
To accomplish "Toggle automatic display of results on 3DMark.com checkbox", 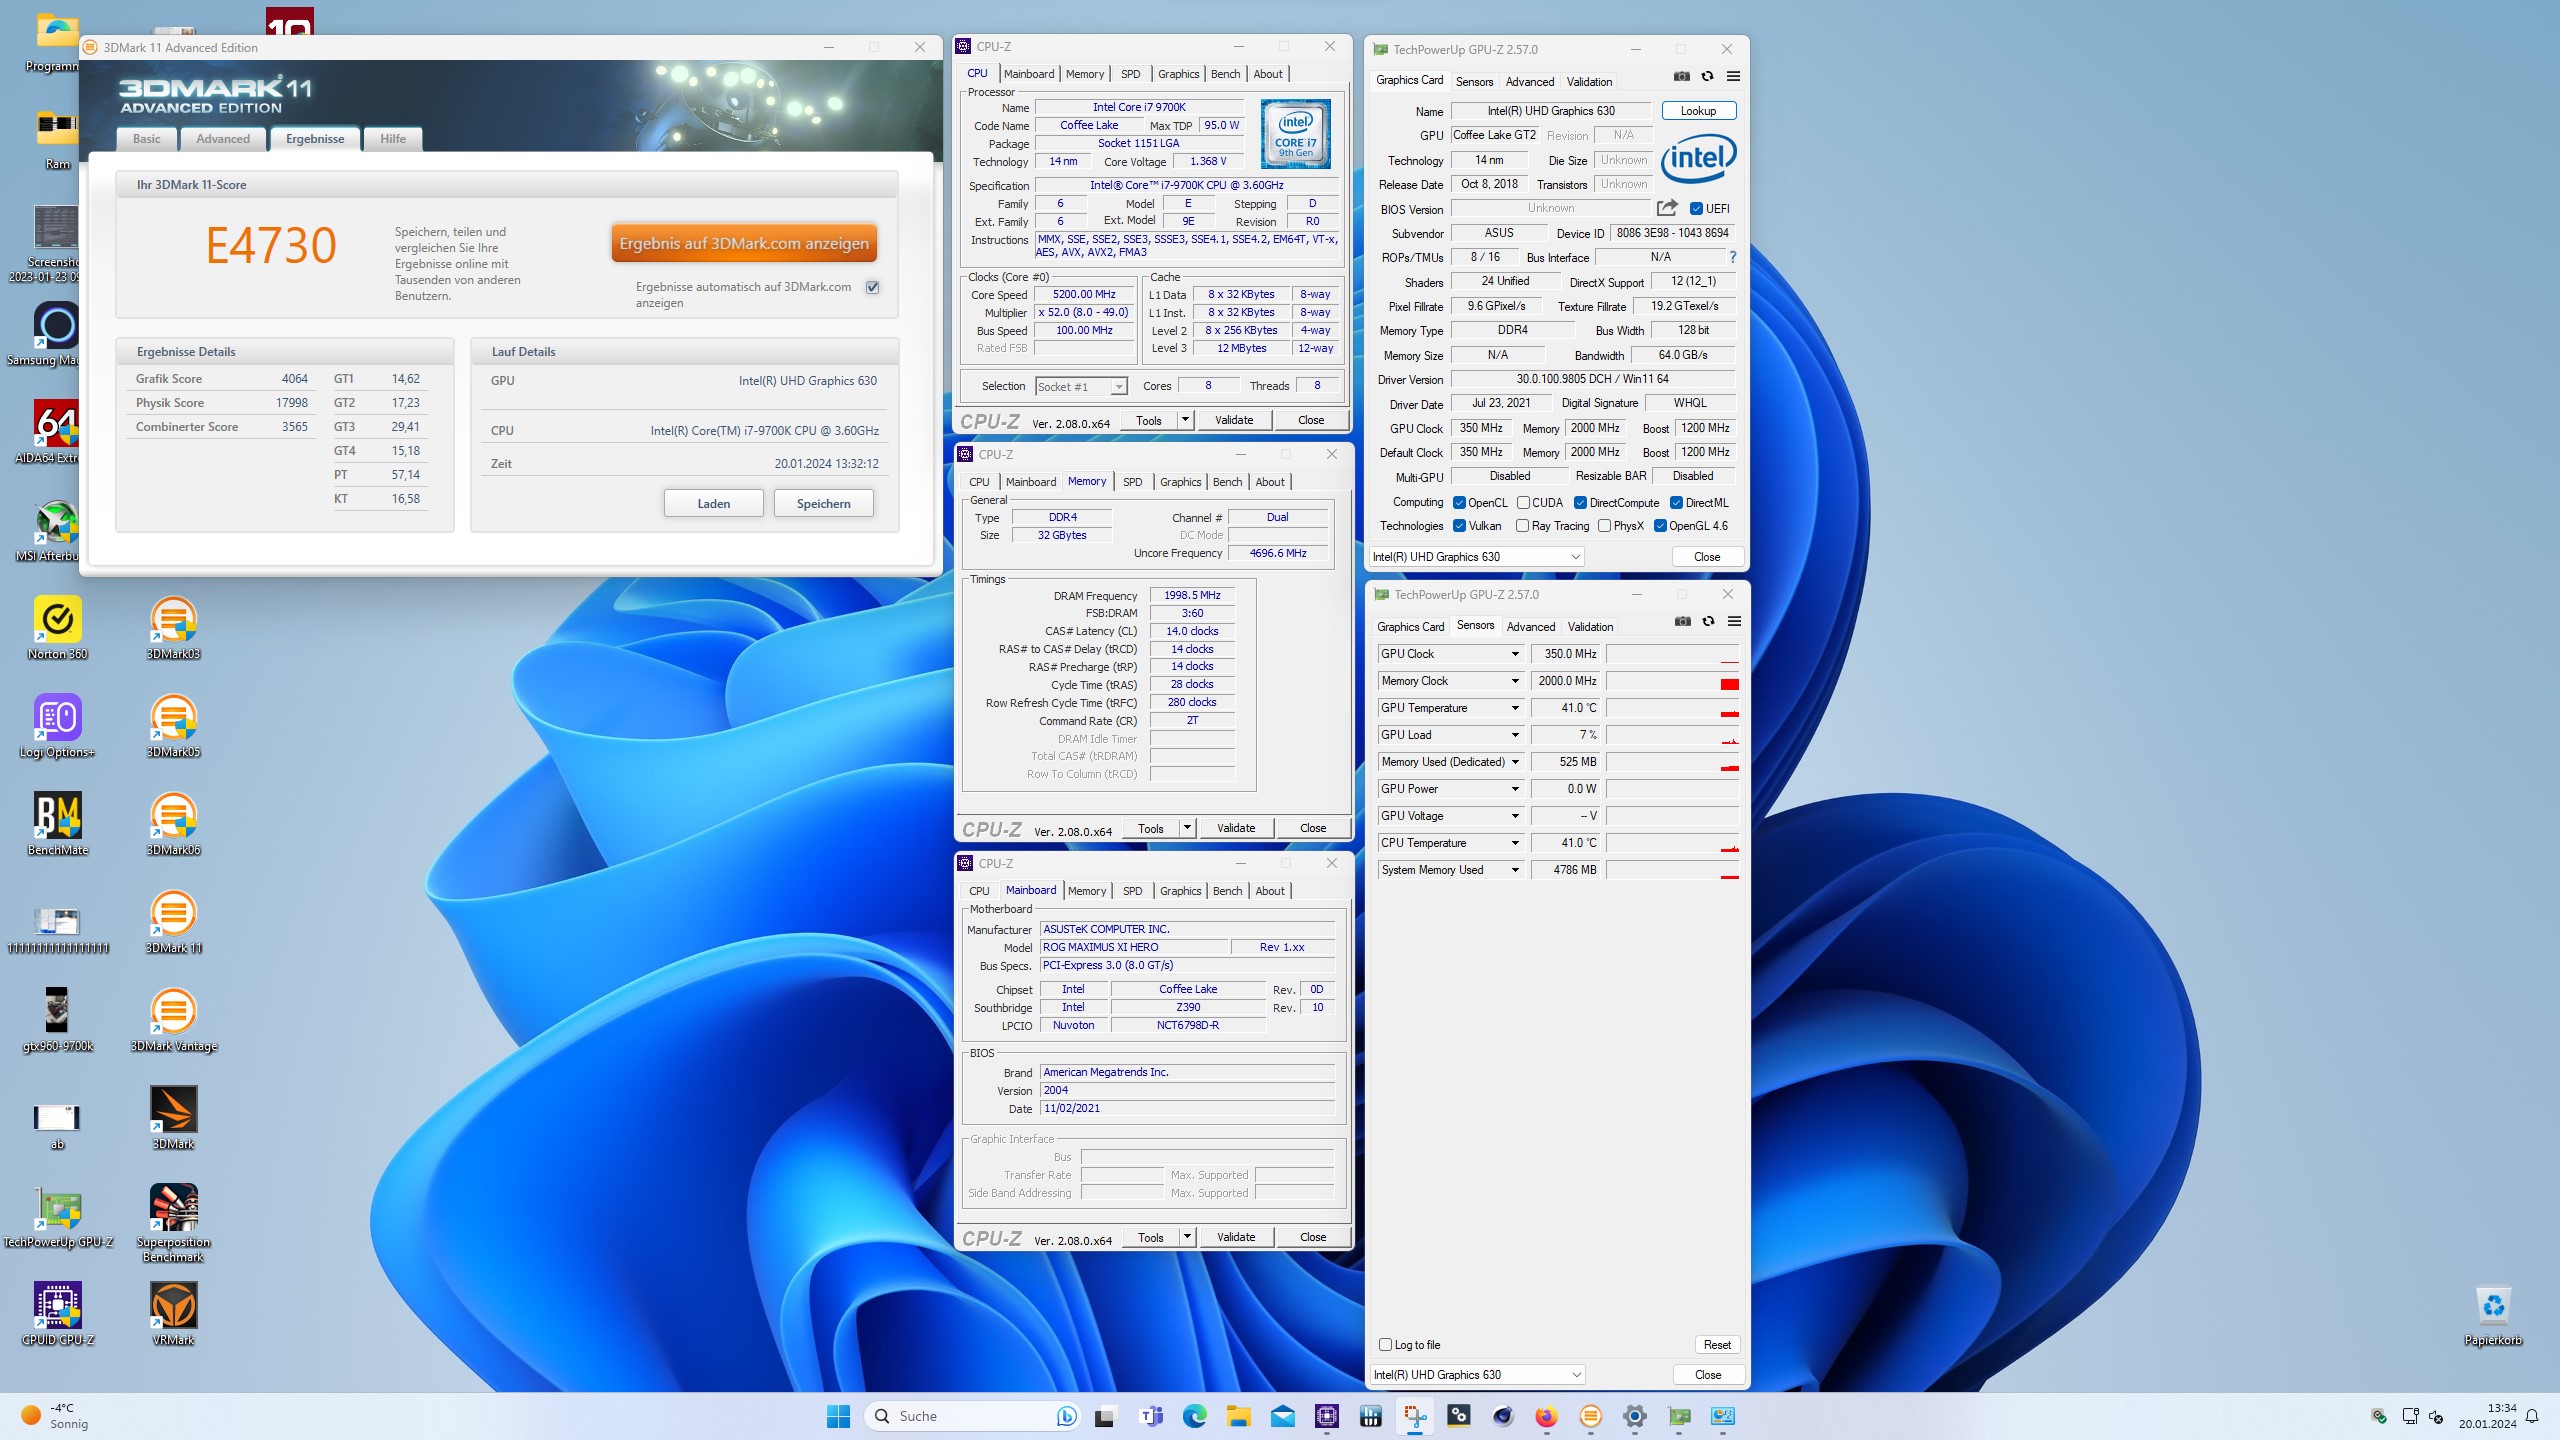I will pyautogui.click(x=872, y=287).
